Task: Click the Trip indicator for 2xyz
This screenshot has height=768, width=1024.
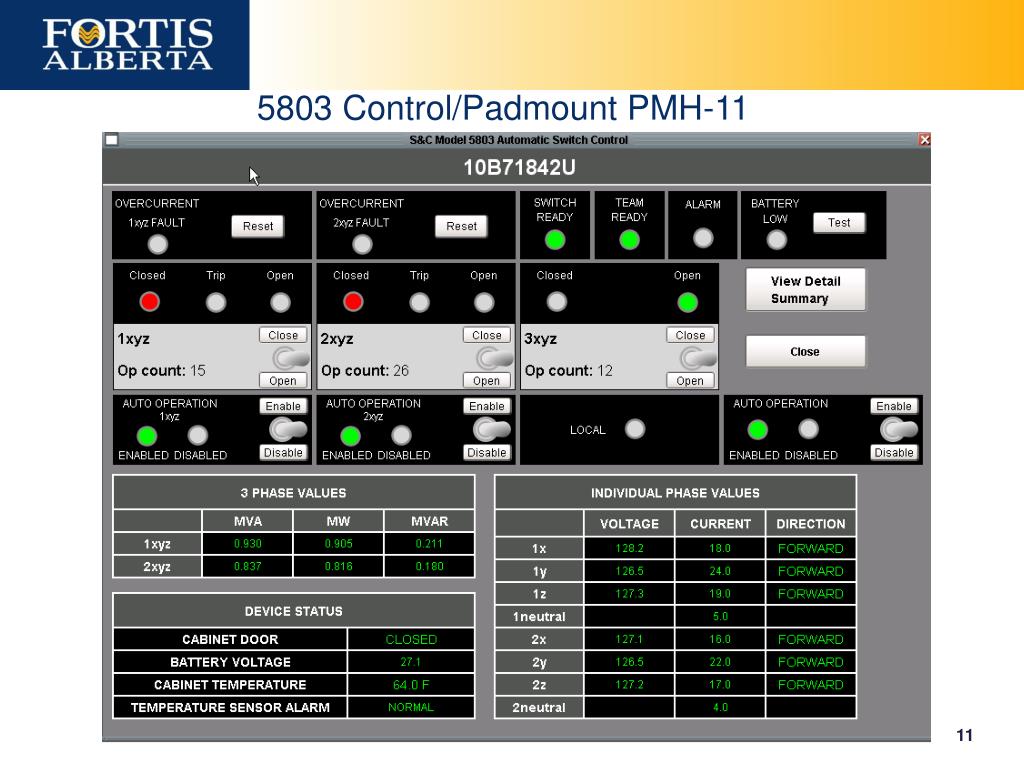Action: tap(419, 302)
